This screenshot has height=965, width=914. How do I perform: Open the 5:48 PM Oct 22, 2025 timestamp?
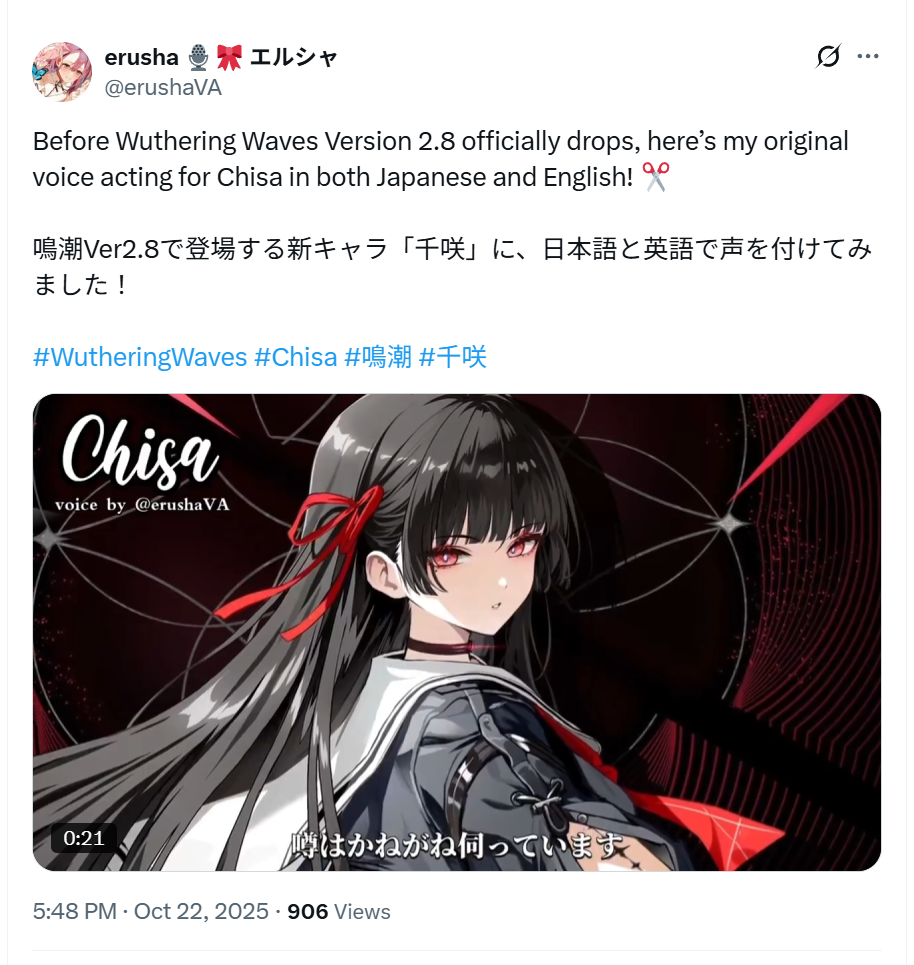[151, 911]
